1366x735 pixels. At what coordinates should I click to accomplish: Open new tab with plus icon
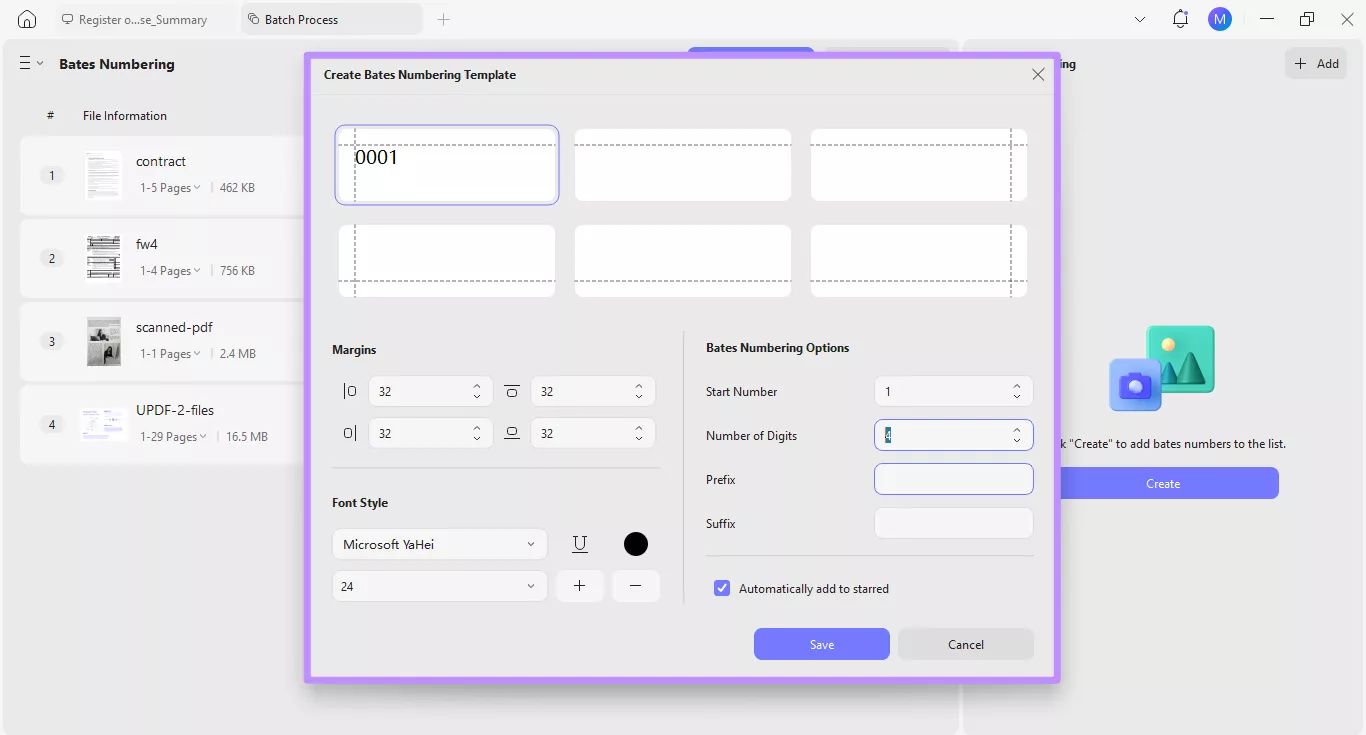[x=444, y=19]
